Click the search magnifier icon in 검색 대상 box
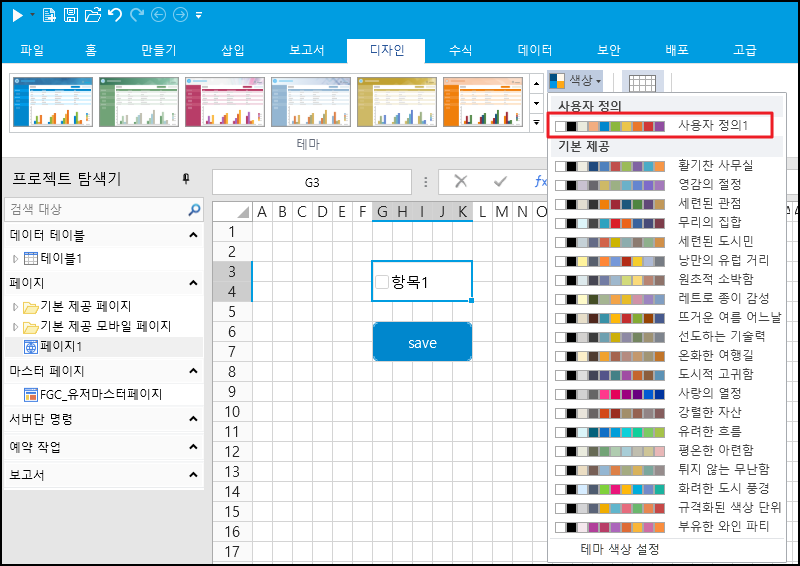The image size is (800, 566). click(x=194, y=210)
